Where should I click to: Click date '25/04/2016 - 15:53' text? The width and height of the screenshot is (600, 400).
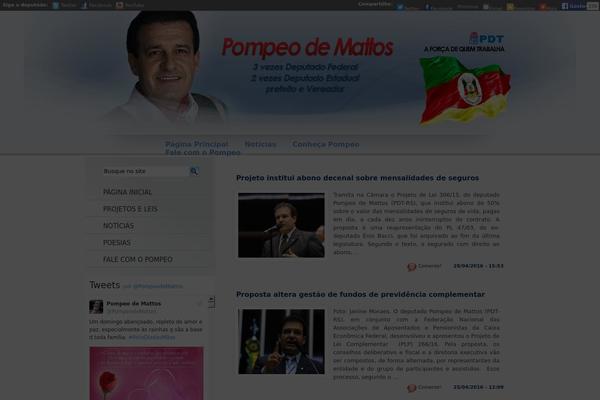click(x=478, y=266)
